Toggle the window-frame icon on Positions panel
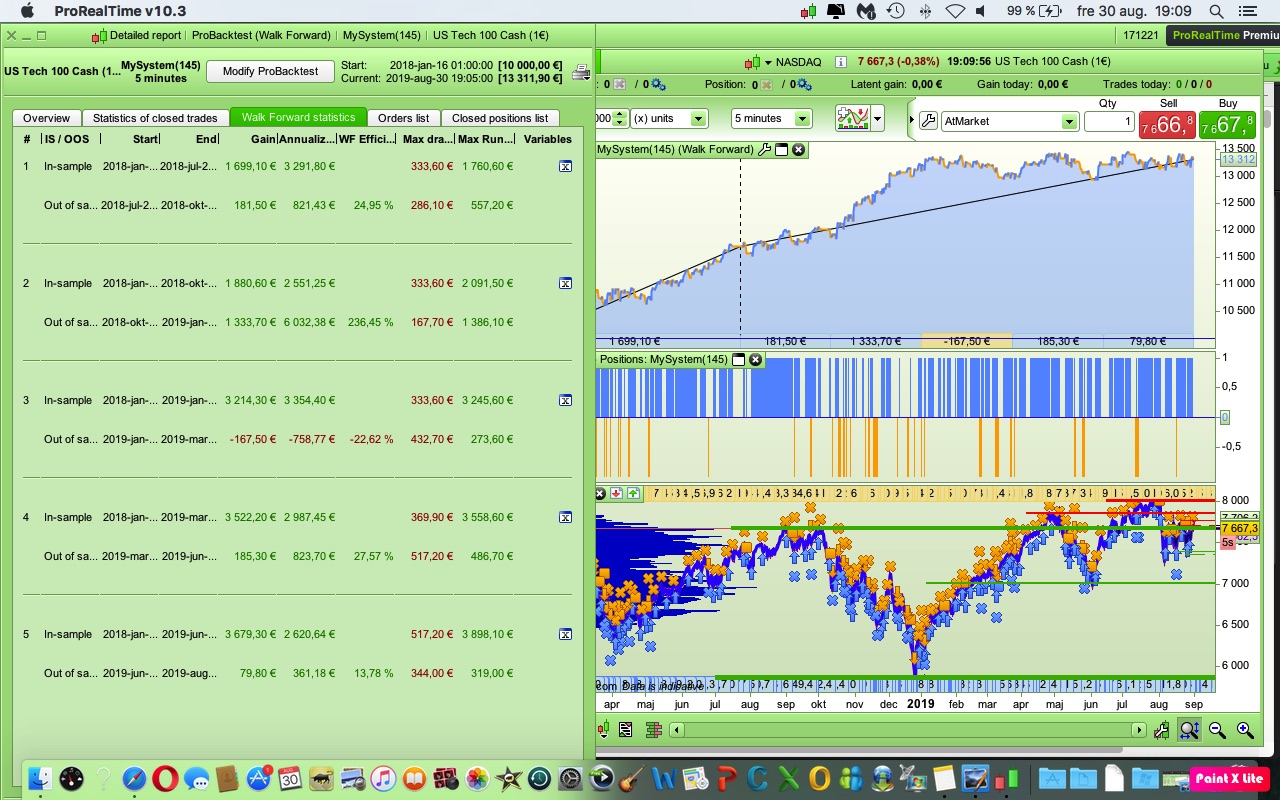Screen dimensions: 1280x800 [x=739, y=360]
